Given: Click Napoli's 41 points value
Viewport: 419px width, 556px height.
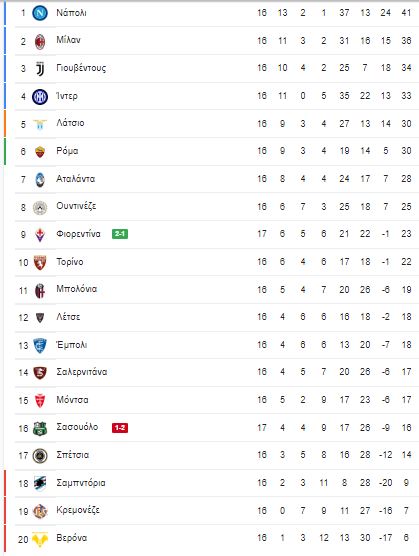Looking at the screenshot, I should [406, 13].
